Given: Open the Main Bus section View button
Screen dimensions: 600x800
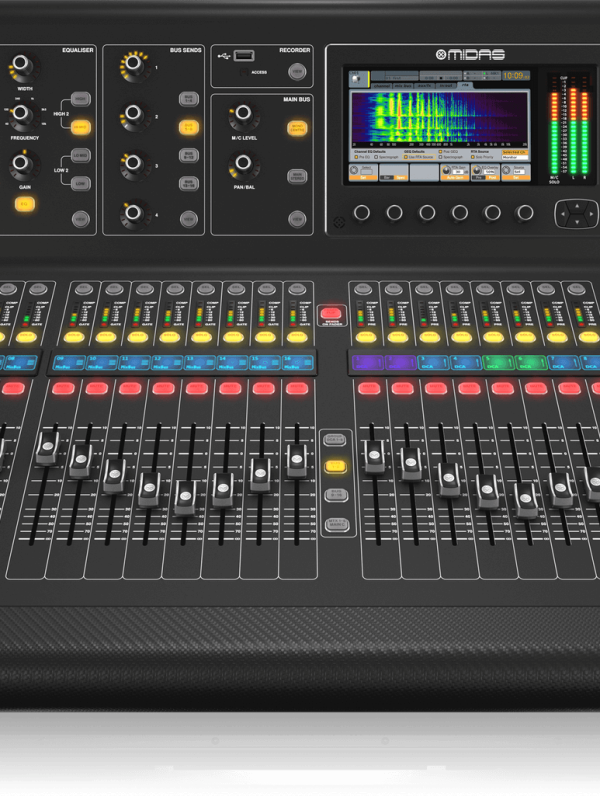Looking at the screenshot, I should (x=297, y=219).
